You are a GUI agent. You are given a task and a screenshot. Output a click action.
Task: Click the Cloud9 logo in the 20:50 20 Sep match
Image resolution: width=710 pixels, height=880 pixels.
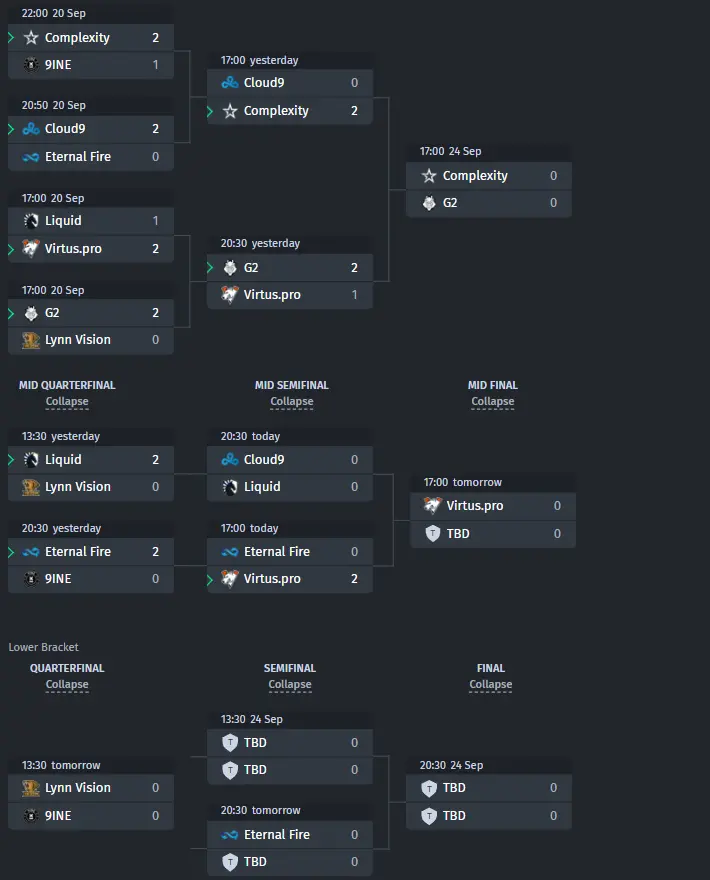tap(31, 129)
